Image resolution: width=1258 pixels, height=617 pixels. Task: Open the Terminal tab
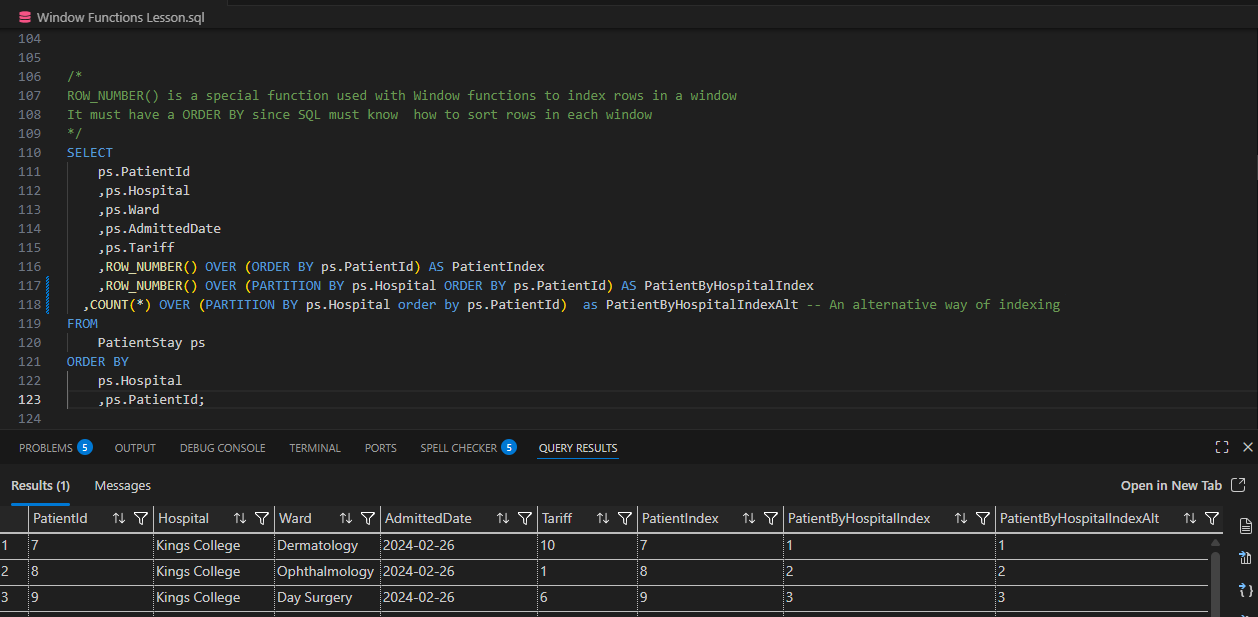314,447
